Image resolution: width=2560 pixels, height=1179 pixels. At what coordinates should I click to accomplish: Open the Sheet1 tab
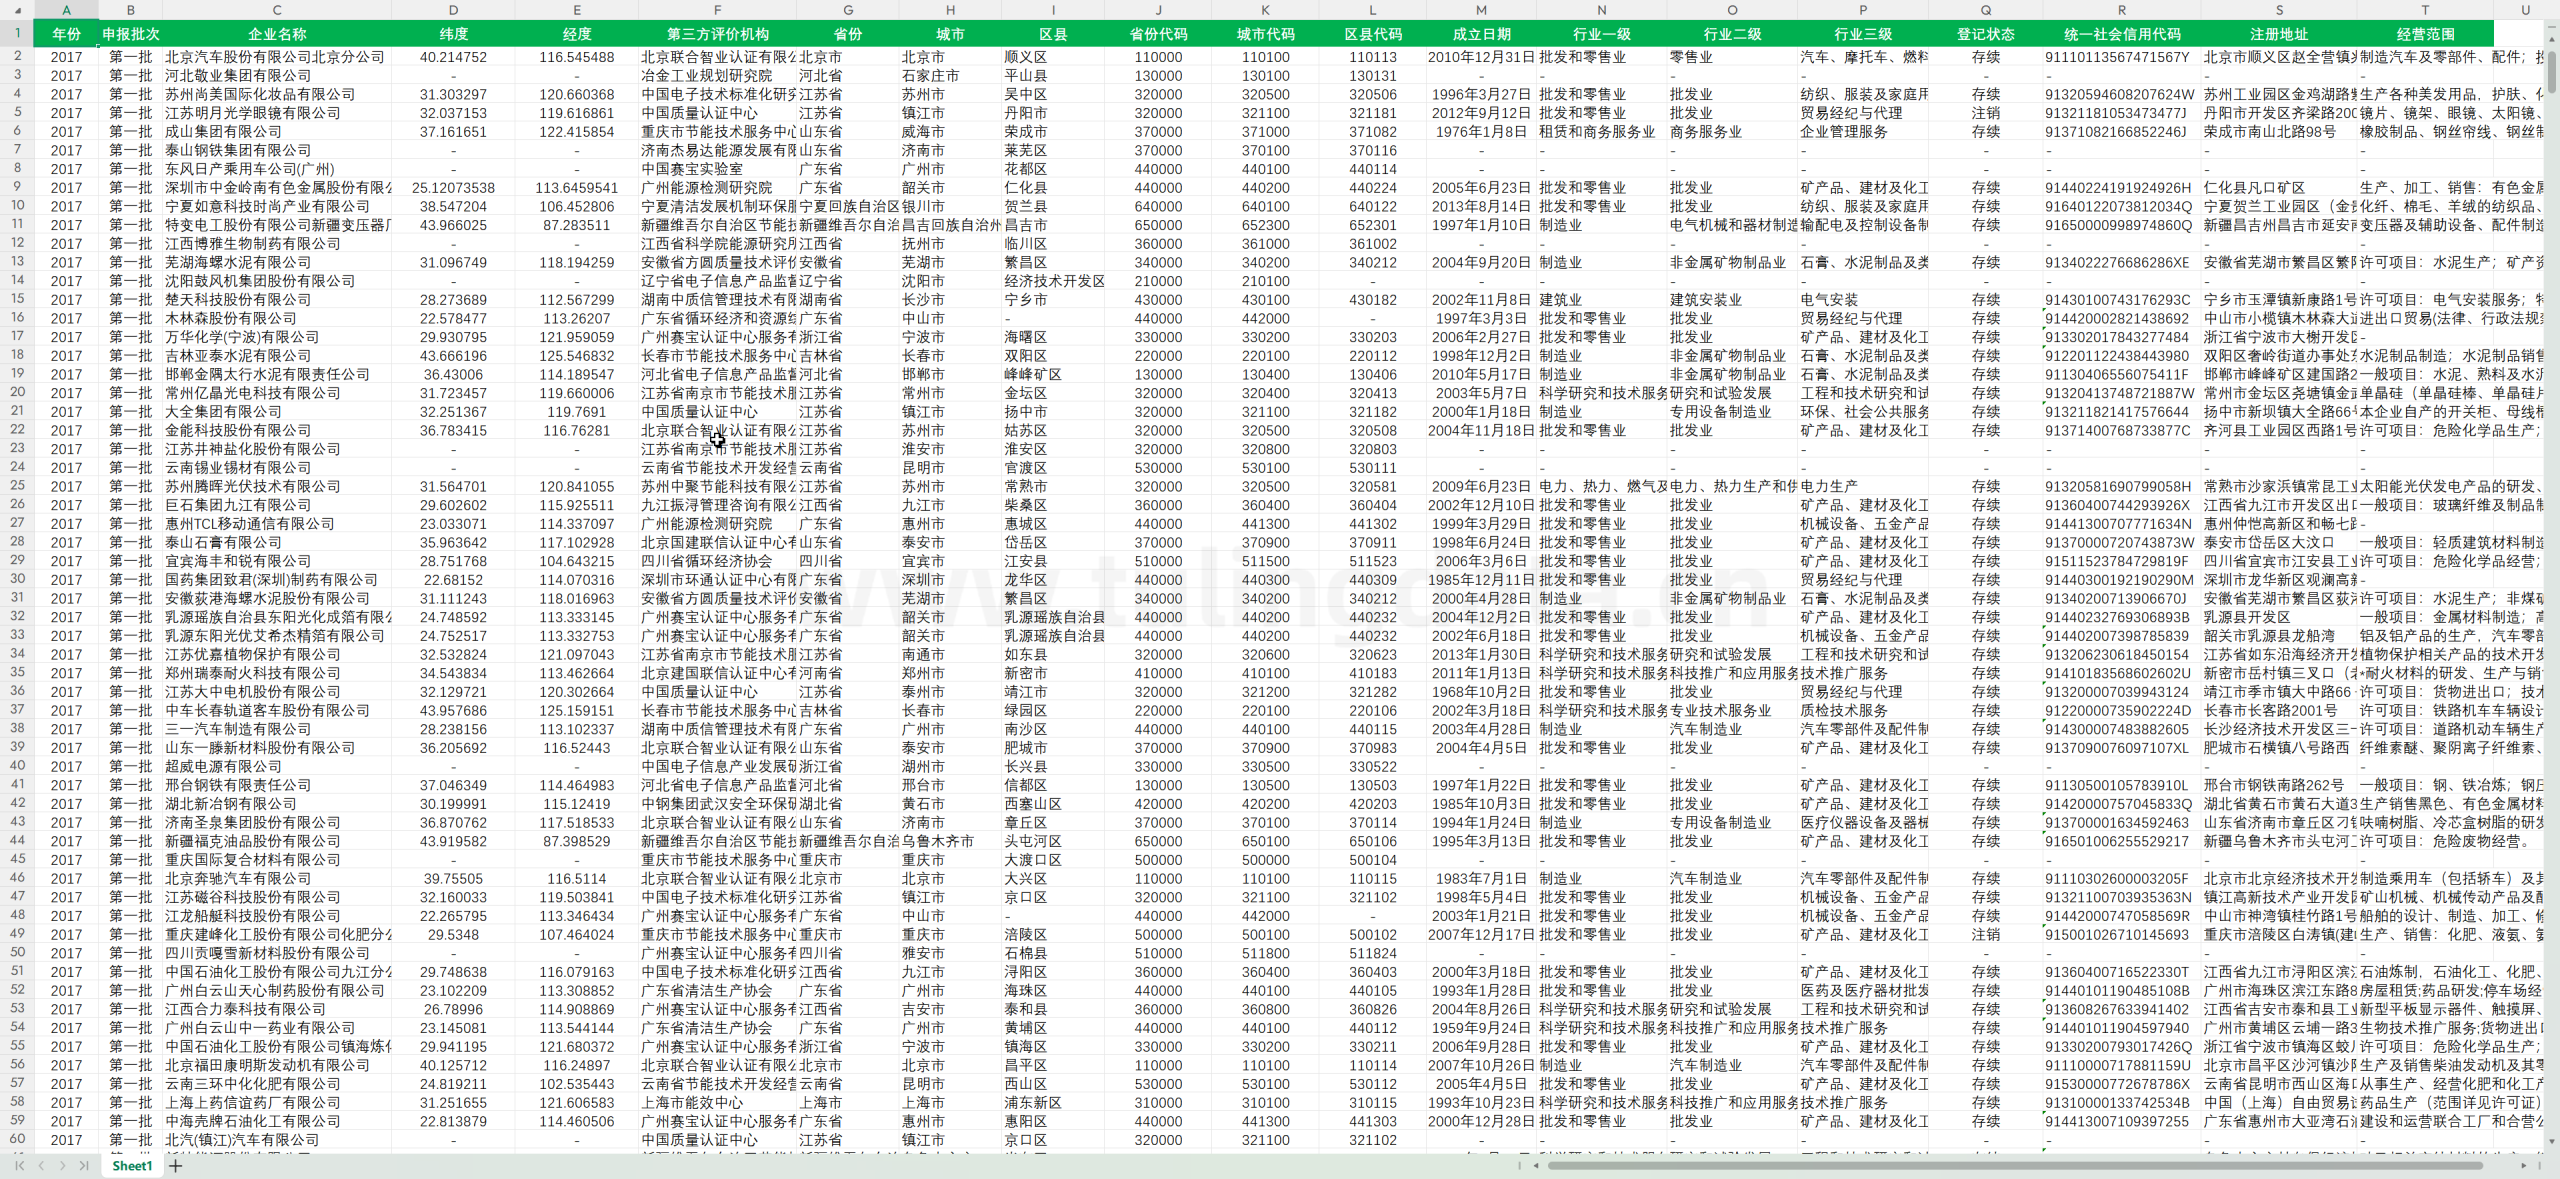[132, 1165]
